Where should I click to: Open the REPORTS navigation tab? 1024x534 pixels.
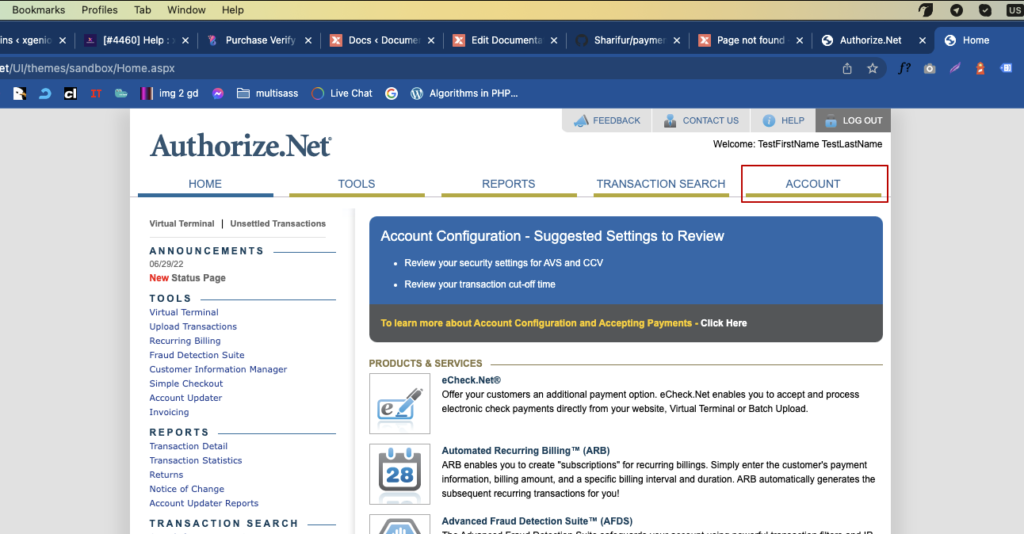tap(509, 184)
